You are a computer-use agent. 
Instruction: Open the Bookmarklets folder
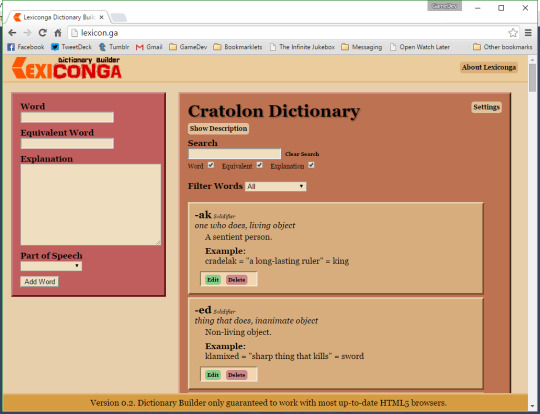238,47
